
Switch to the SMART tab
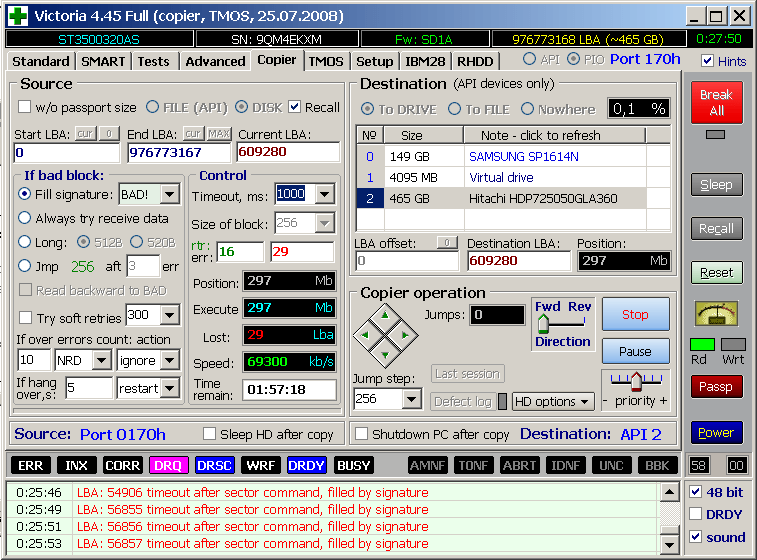tap(103, 61)
